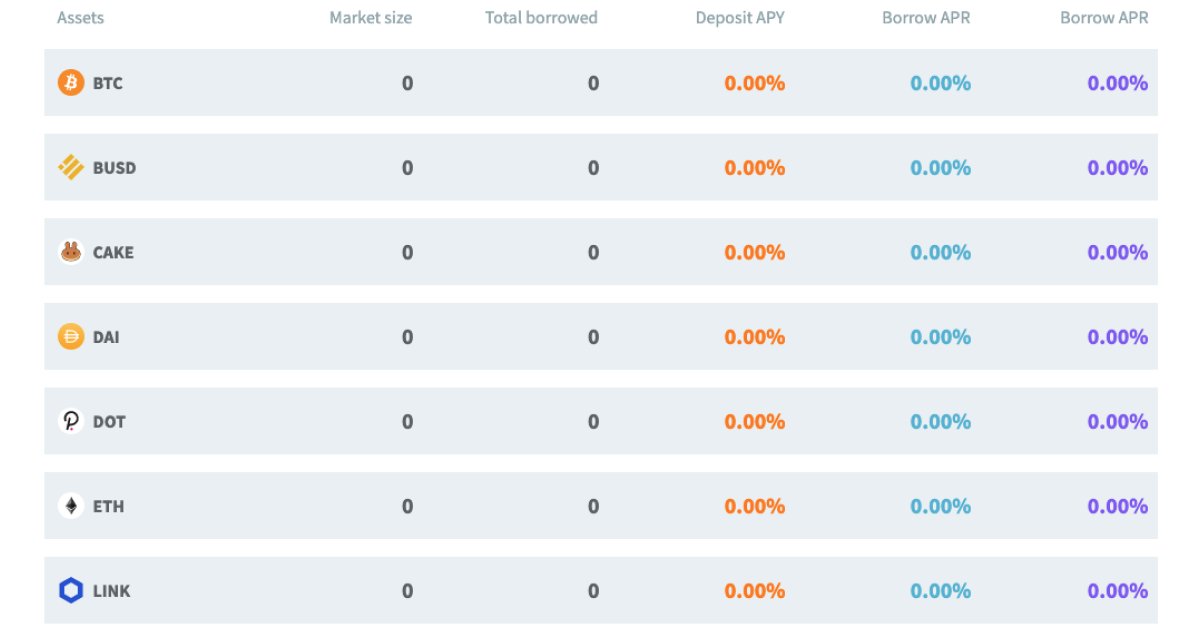Click the BTC Bitcoin coin icon
This screenshot has width=1200, height=628.
pyautogui.click(x=68, y=83)
